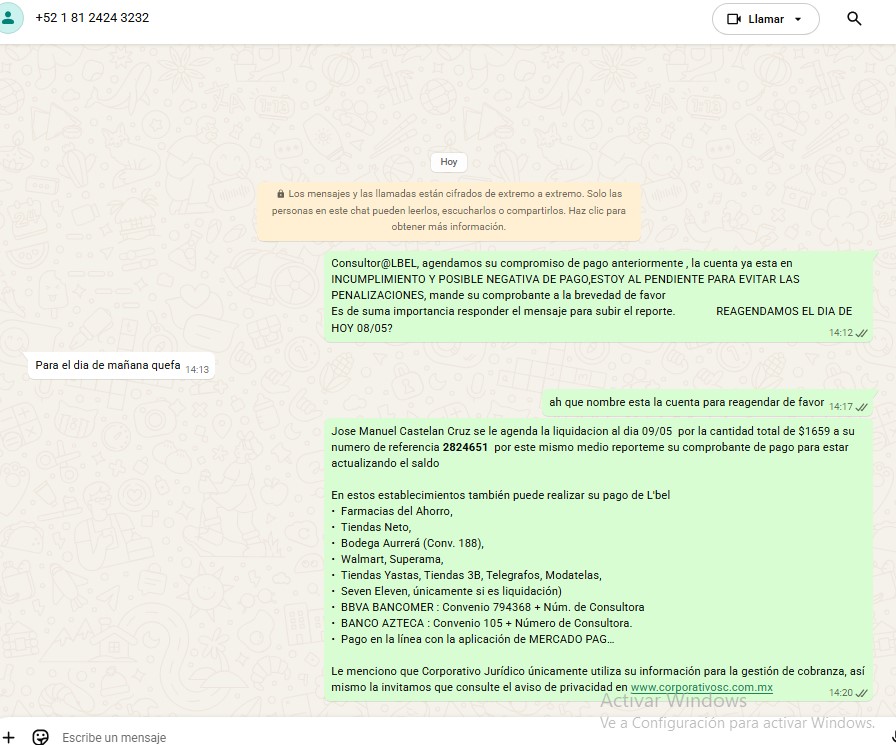Image resolution: width=896 pixels, height=745 pixels.
Task: Click the 'Jose Manuel Castelan Cruz' name
Action: point(401,431)
